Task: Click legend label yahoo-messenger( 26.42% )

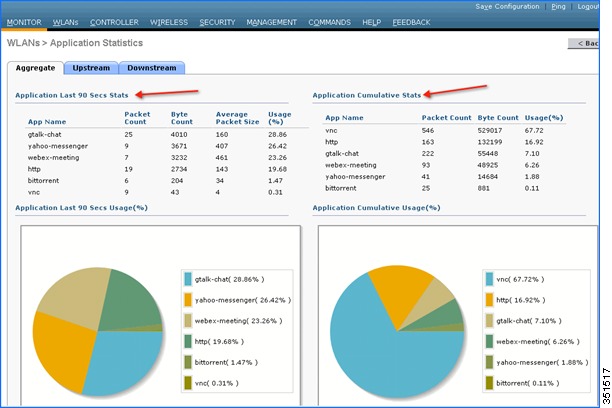Action: 243,300
